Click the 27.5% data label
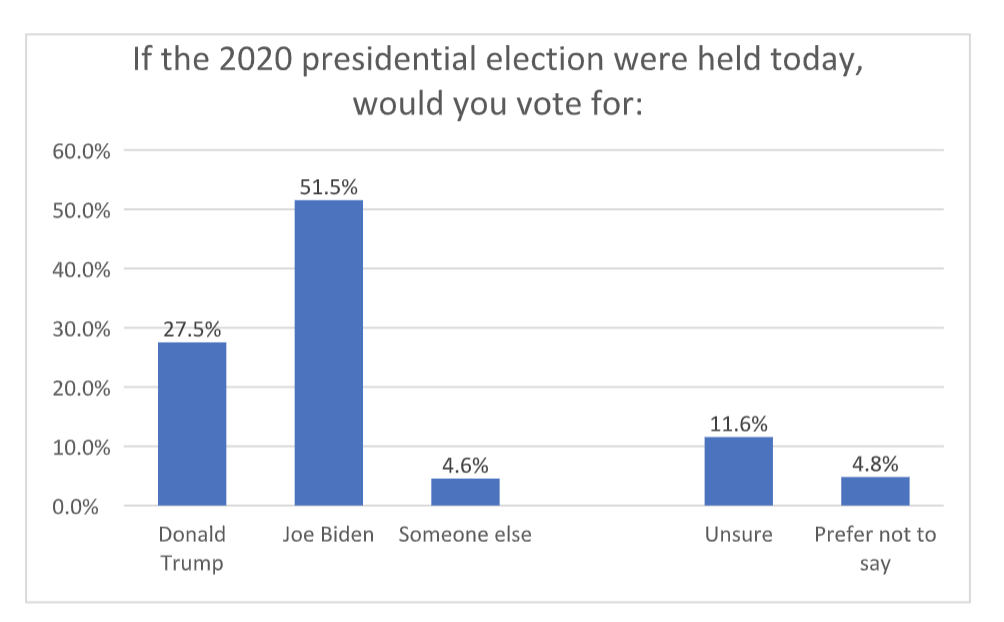Screen dimensions: 1004x622 (x=192, y=329)
